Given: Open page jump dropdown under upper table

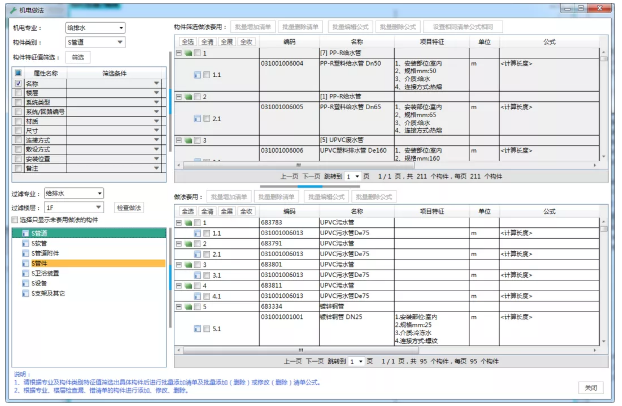Looking at the screenshot, I should (x=353, y=176).
